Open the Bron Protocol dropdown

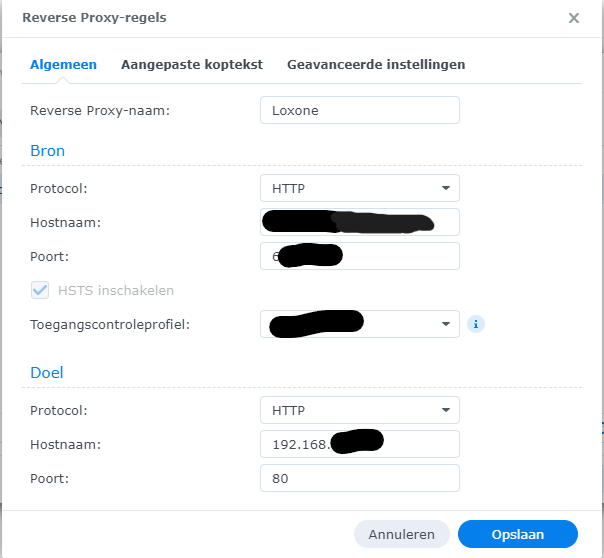(359, 188)
